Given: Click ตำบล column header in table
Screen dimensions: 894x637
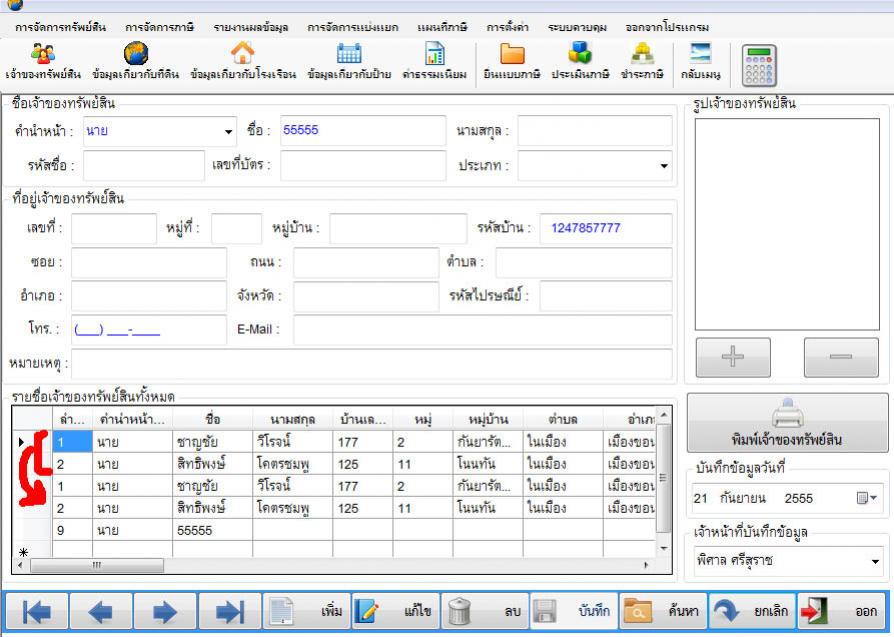Looking at the screenshot, I should pyautogui.click(x=563, y=420).
